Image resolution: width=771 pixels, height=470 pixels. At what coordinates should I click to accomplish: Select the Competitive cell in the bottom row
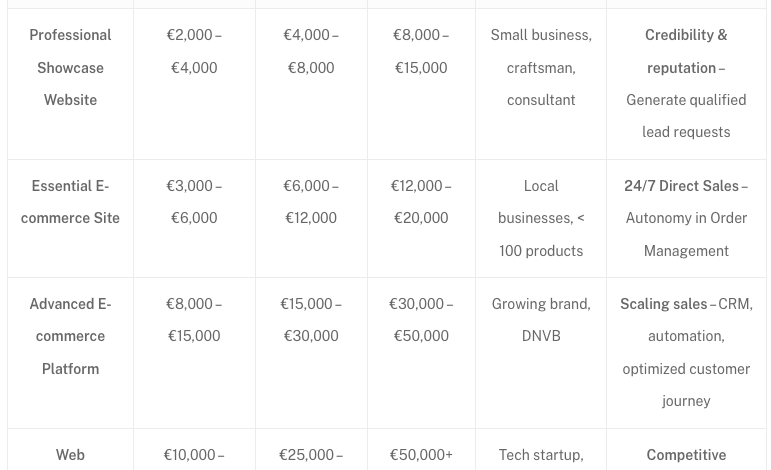pos(686,455)
